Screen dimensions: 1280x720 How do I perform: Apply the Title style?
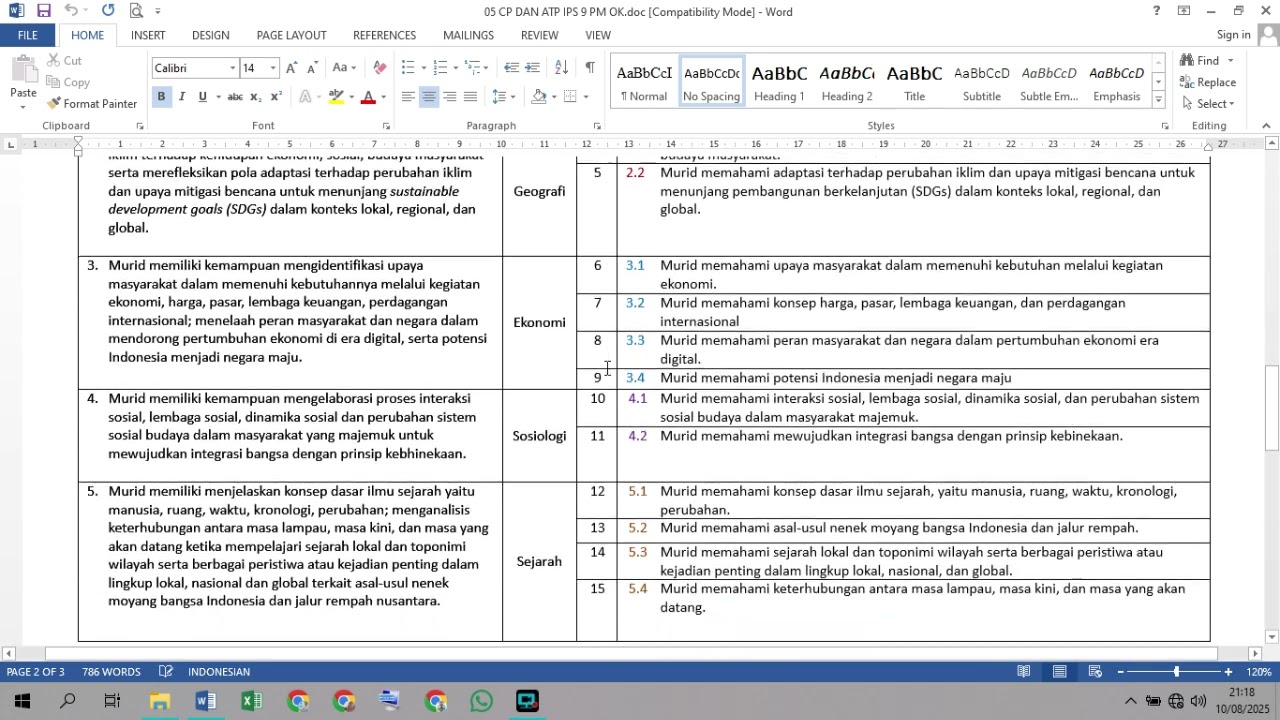[x=914, y=82]
